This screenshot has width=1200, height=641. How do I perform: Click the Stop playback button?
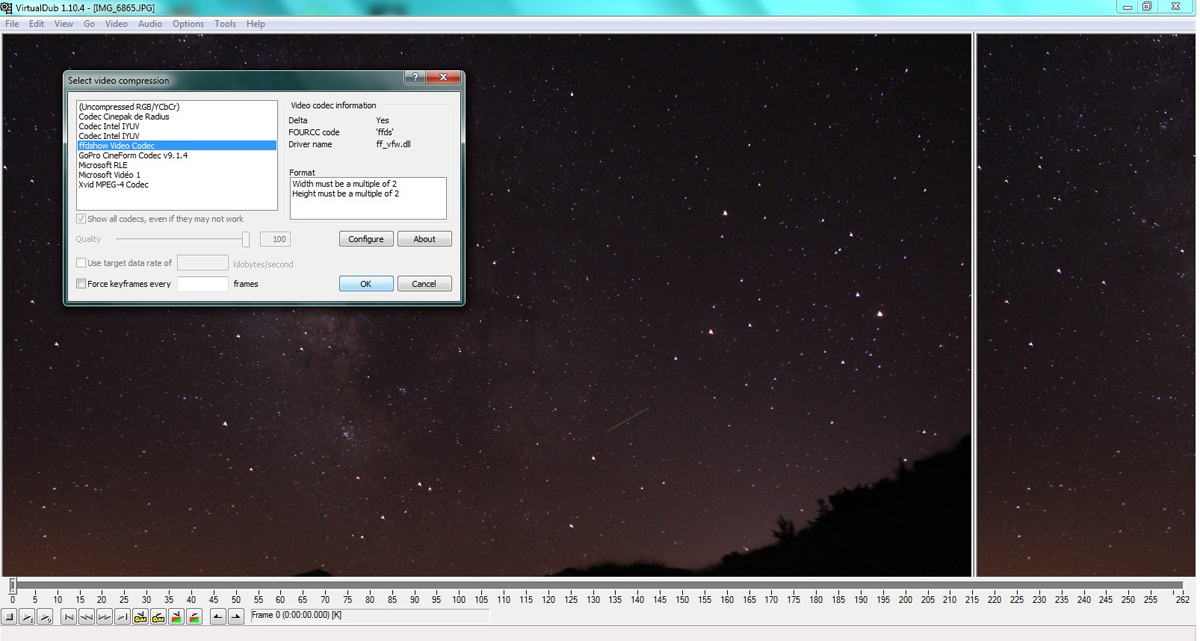(9, 615)
